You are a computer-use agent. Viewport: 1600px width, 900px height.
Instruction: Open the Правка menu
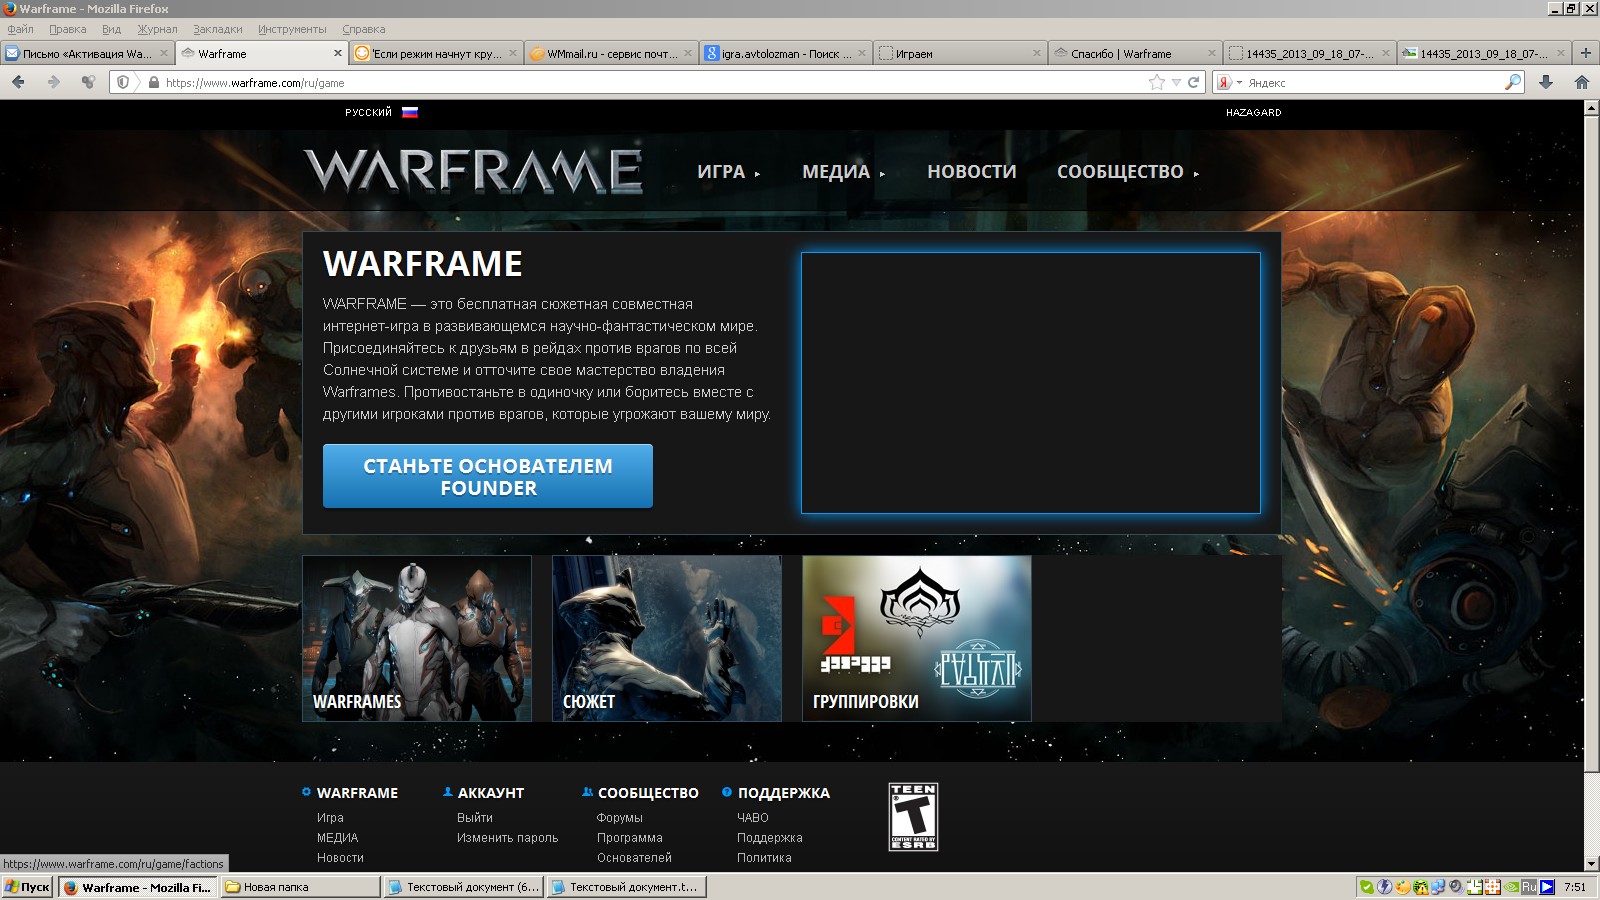point(67,29)
